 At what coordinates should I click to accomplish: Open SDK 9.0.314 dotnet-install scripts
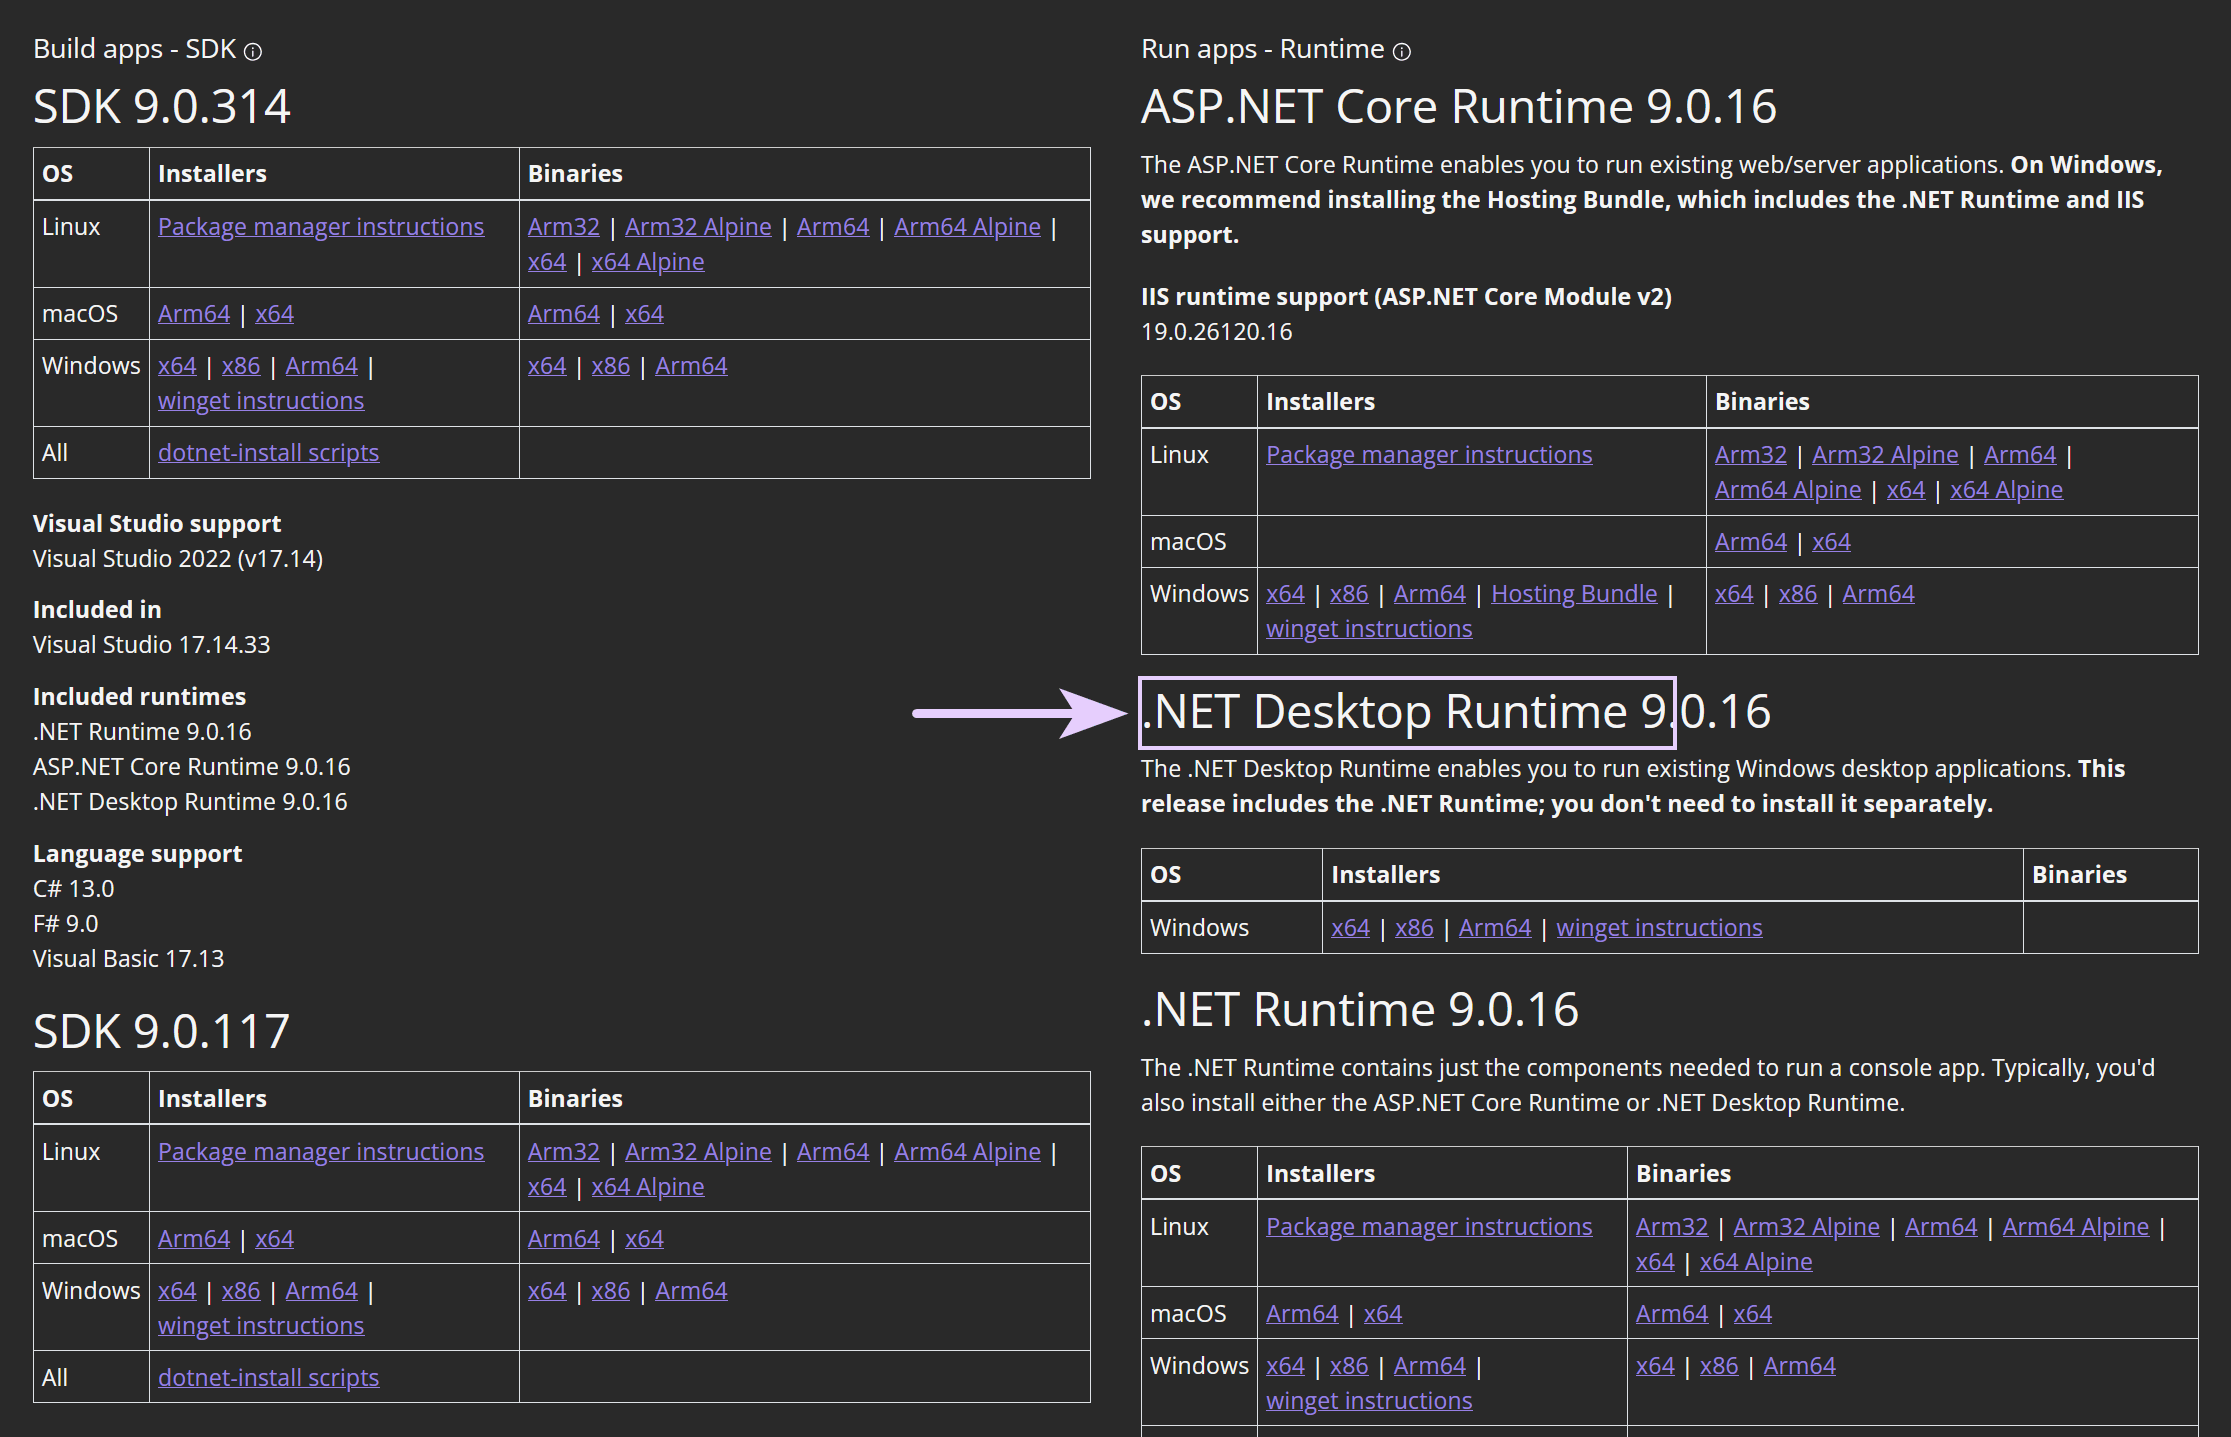268,453
